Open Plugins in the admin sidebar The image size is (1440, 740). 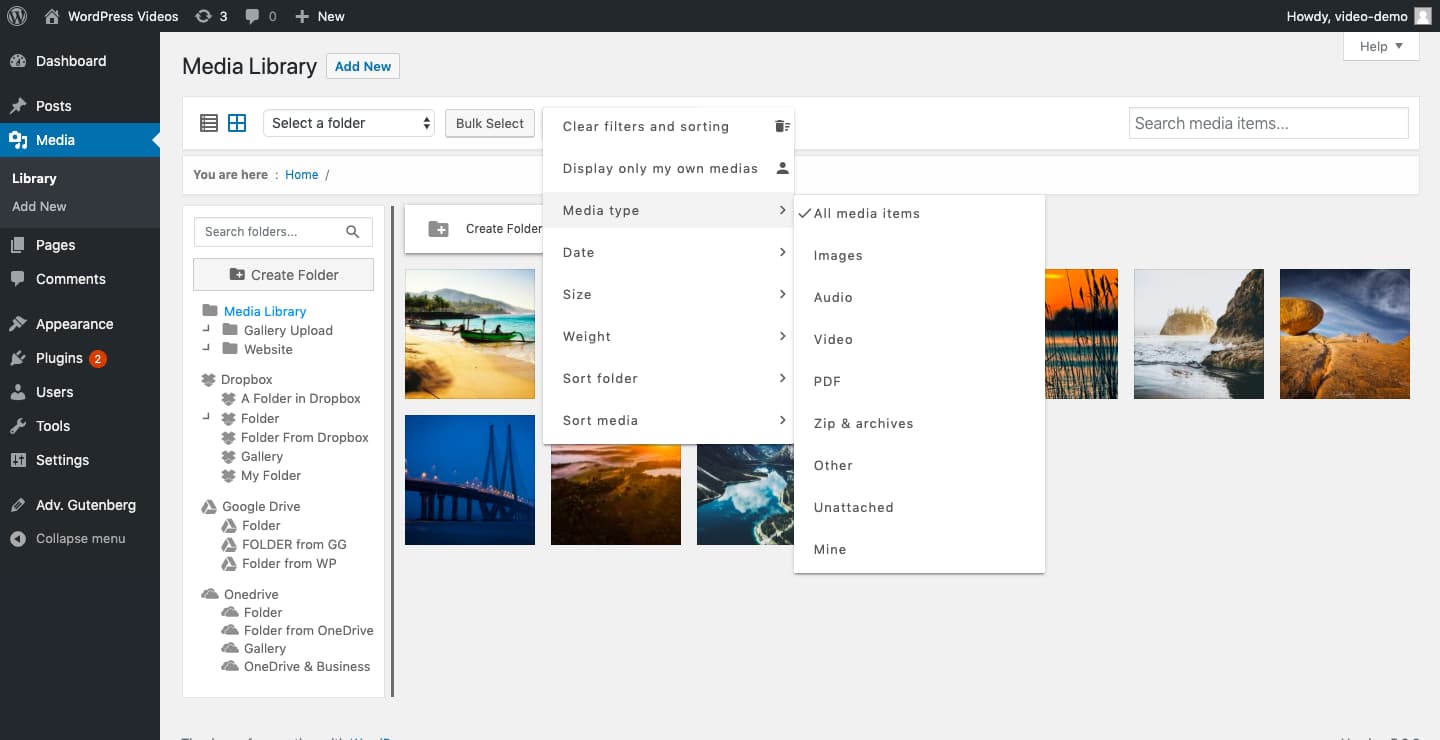tap(59, 358)
